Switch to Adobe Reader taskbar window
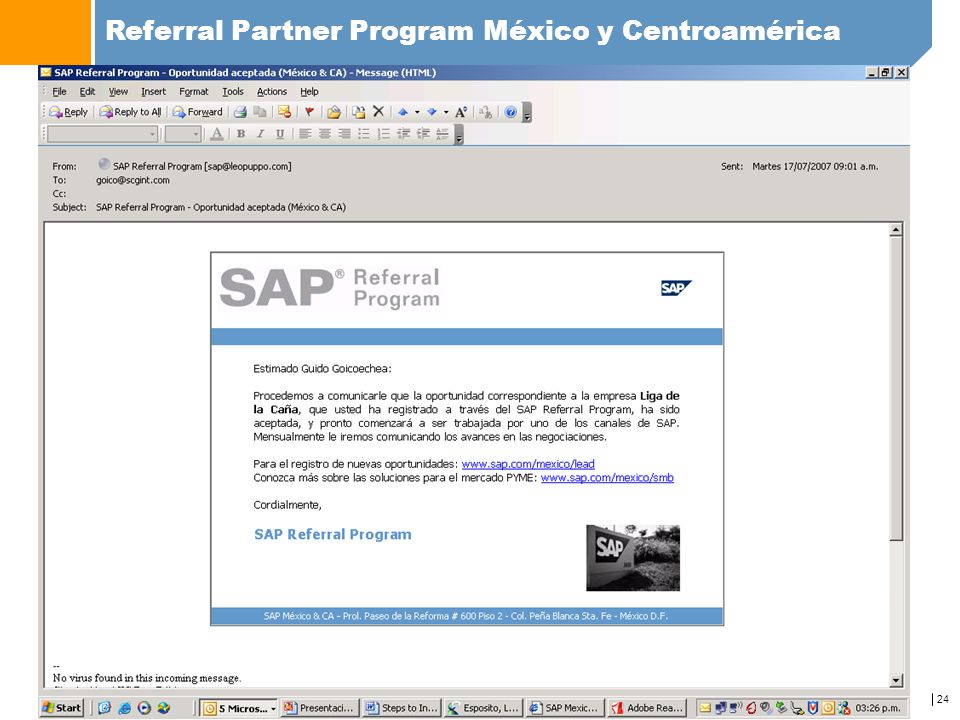Viewport: 960px width, 720px height. coord(647,708)
